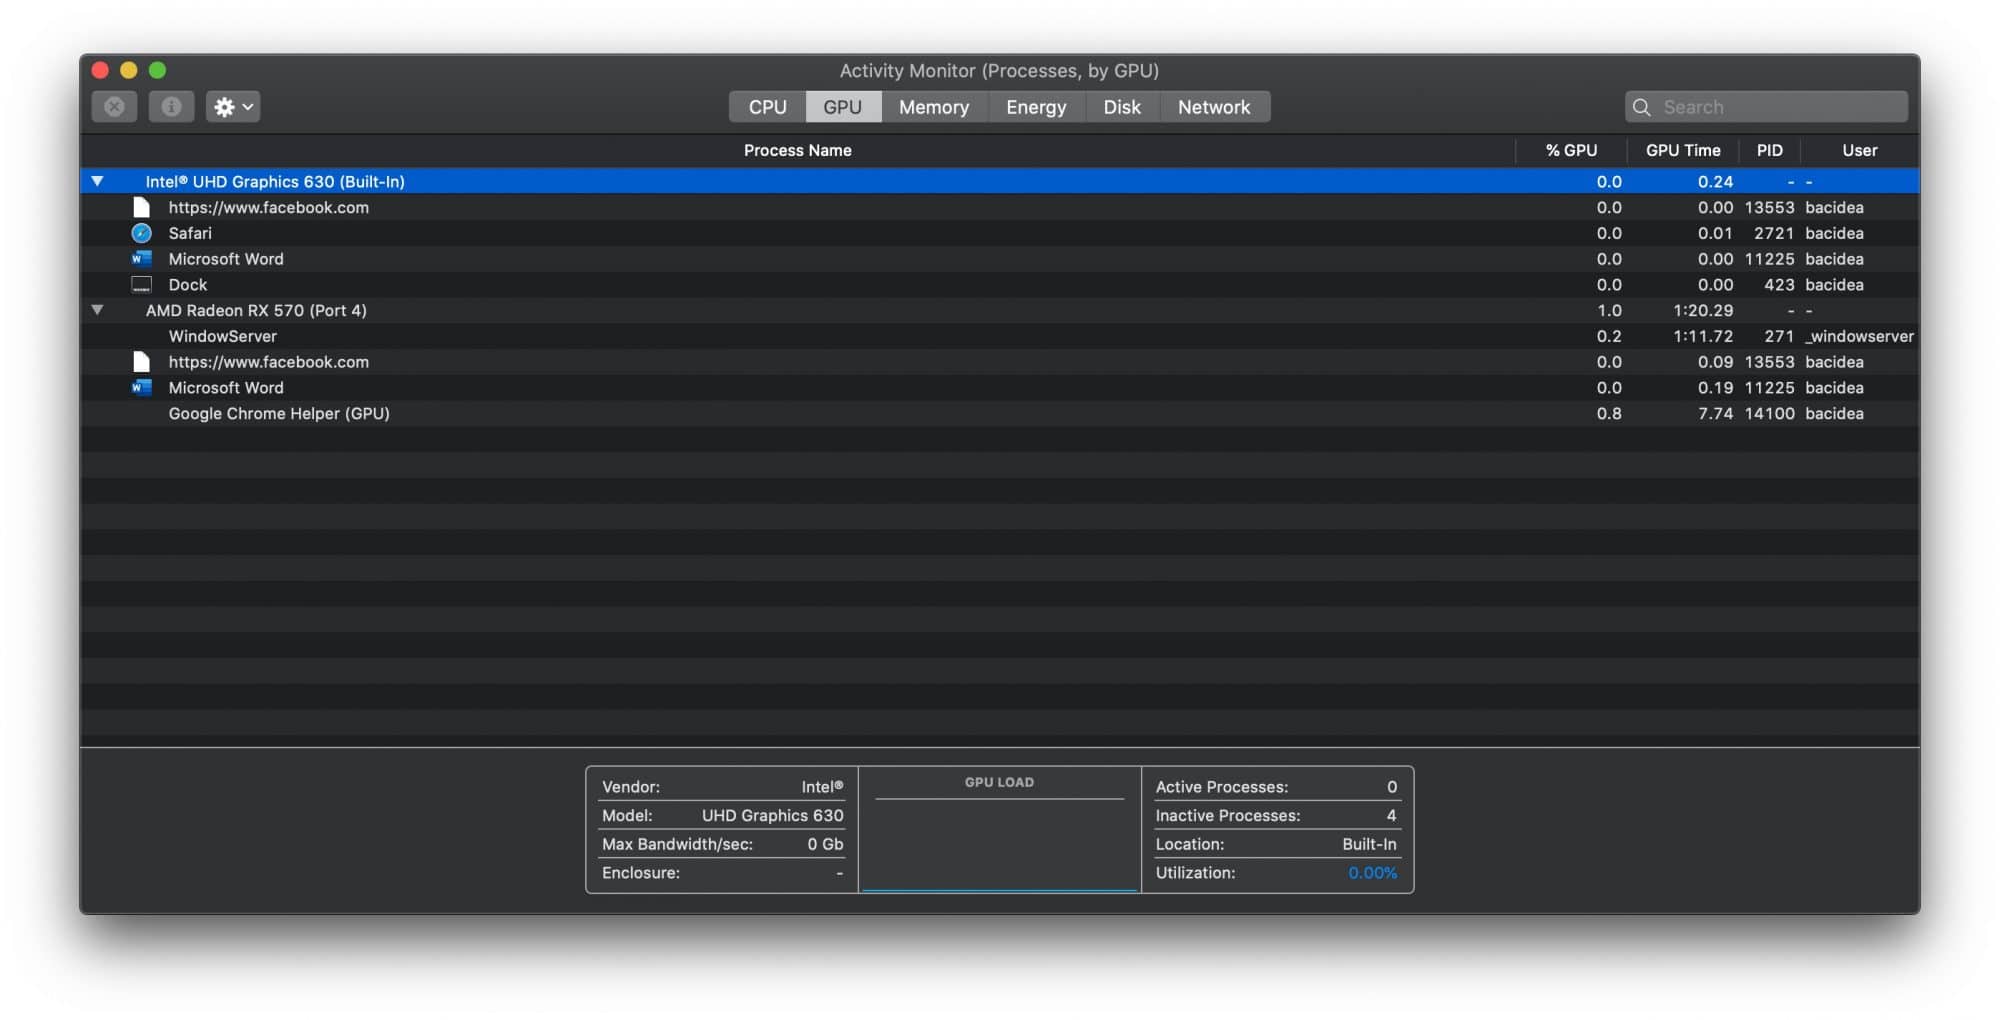Image resolution: width=2000 pixels, height=1020 pixels.
Task: Select Microsoft Word under Intel UHD Graphics
Action: coord(1000,259)
